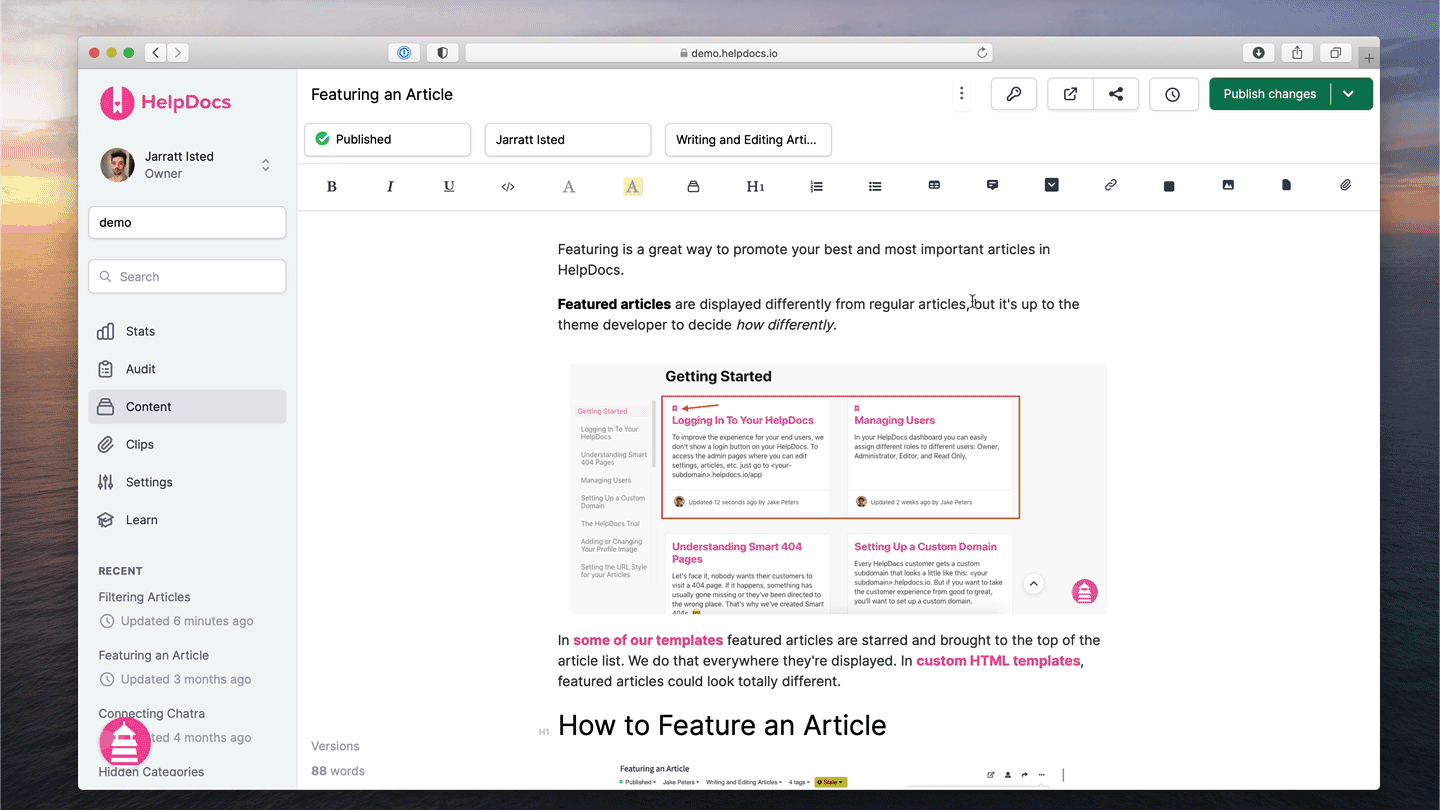Insert an image
This screenshot has height=810, width=1440.
[x=1228, y=185]
